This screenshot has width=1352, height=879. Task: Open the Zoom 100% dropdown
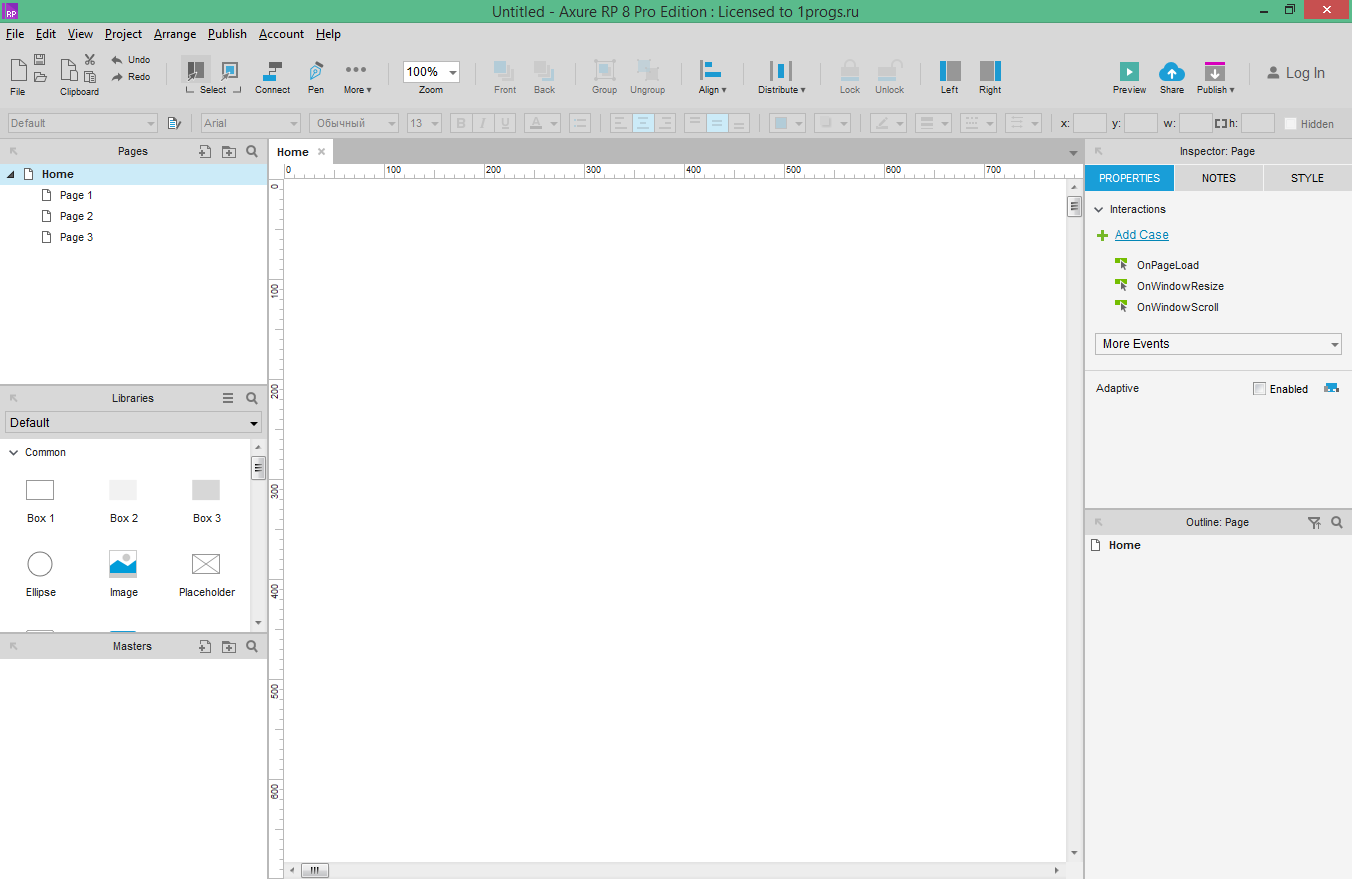click(x=431, y=72)
